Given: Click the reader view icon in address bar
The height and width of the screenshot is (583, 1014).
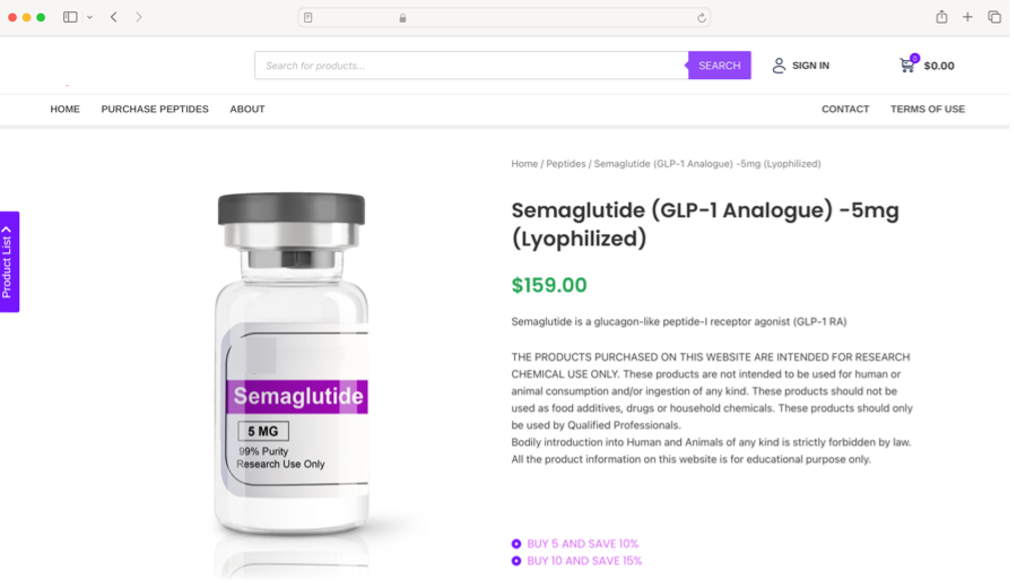Looking at the screenshot, I should [x=308, y=18].
